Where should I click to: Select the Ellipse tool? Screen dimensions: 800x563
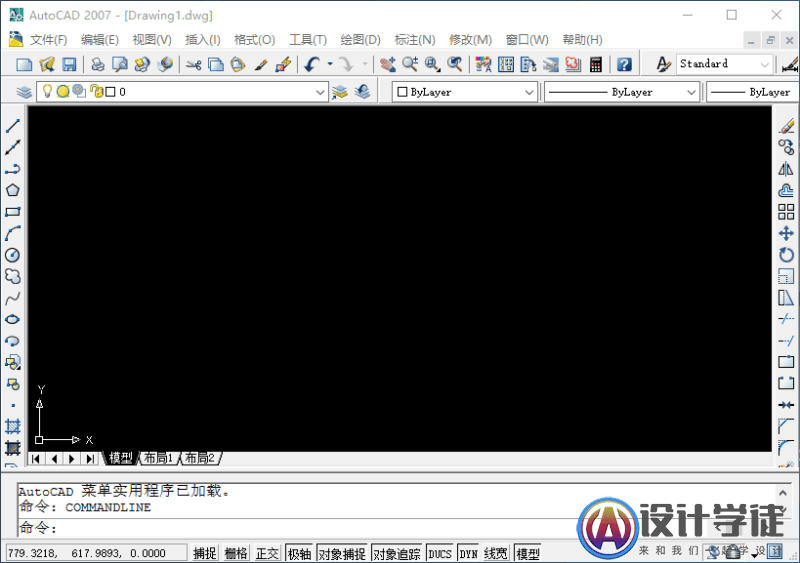[x=13, y=320]
